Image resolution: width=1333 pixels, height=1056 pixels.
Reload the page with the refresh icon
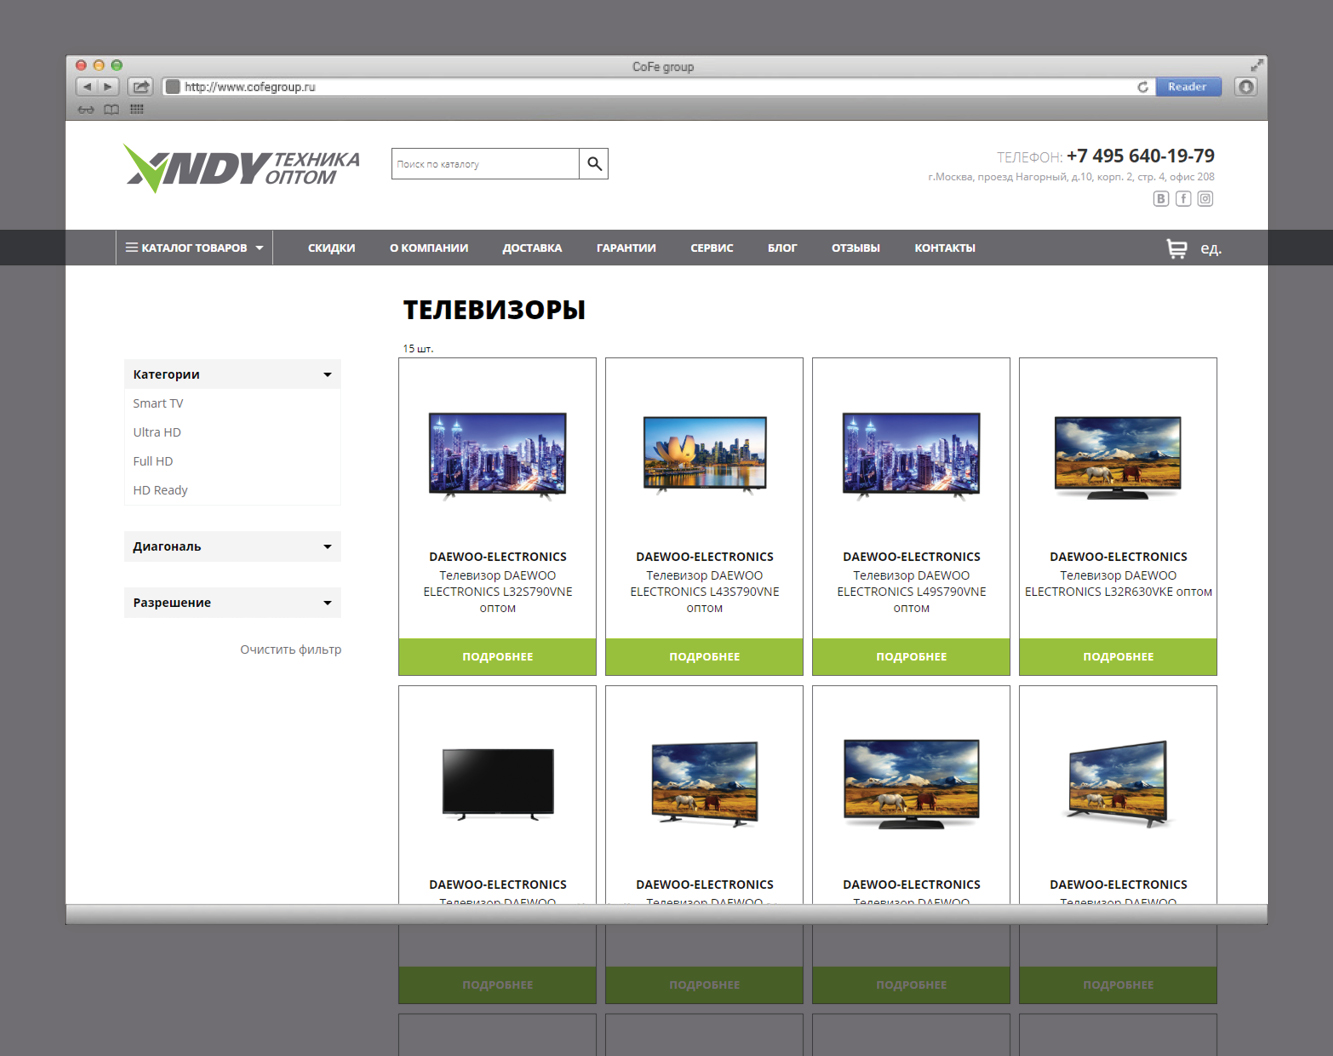pyautogui.click(x=1143, y=87)
